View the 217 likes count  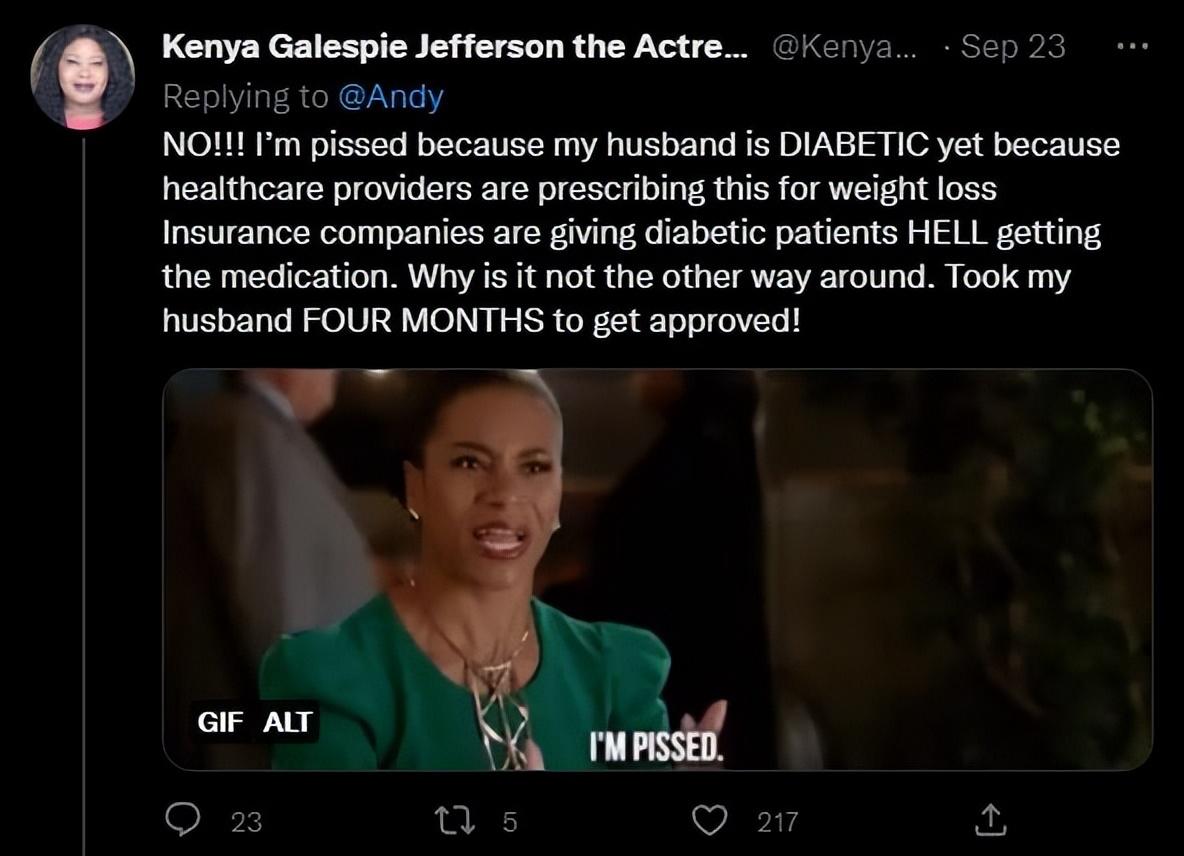coord(778,821)
